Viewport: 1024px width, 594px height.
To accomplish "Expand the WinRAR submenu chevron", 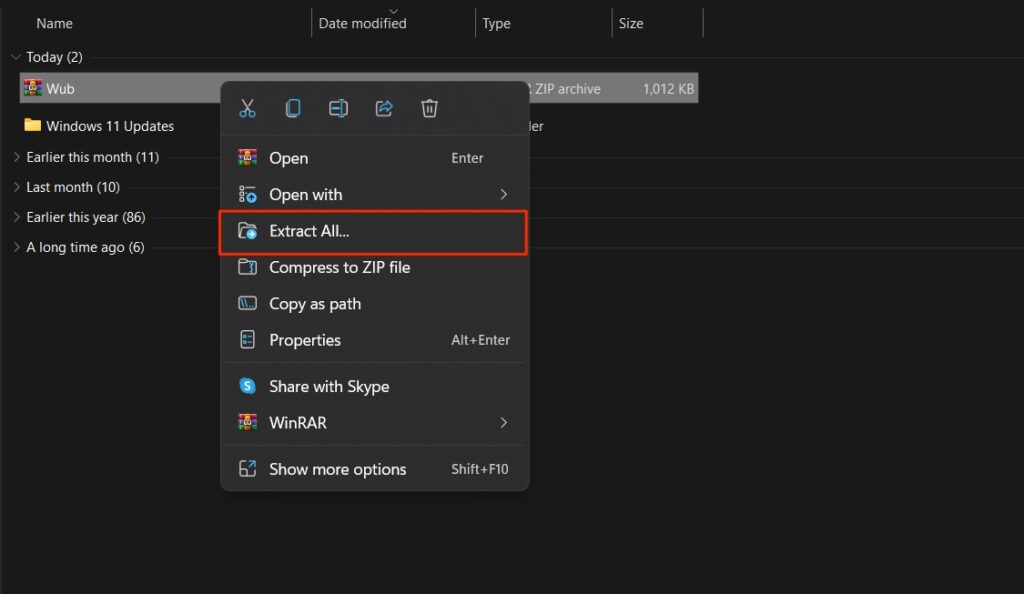I will point(503,422).
